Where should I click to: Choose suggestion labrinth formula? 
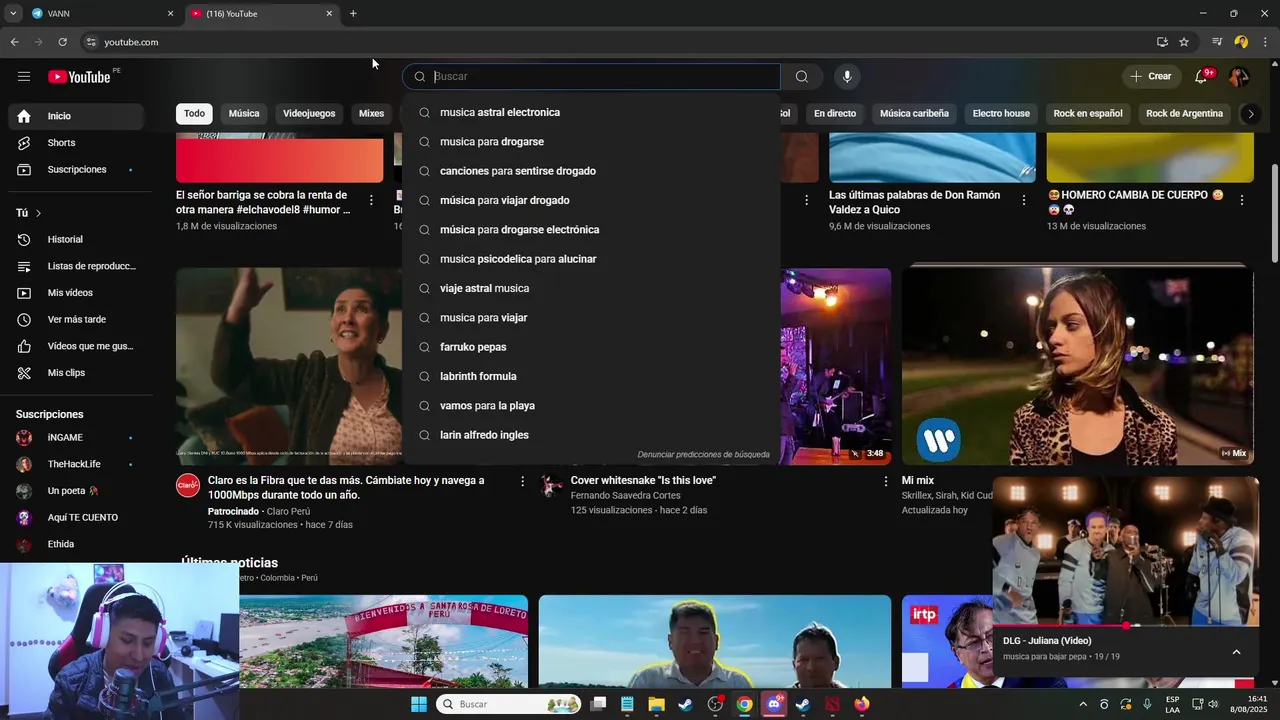pyautogui.click(x=591, y=377)
